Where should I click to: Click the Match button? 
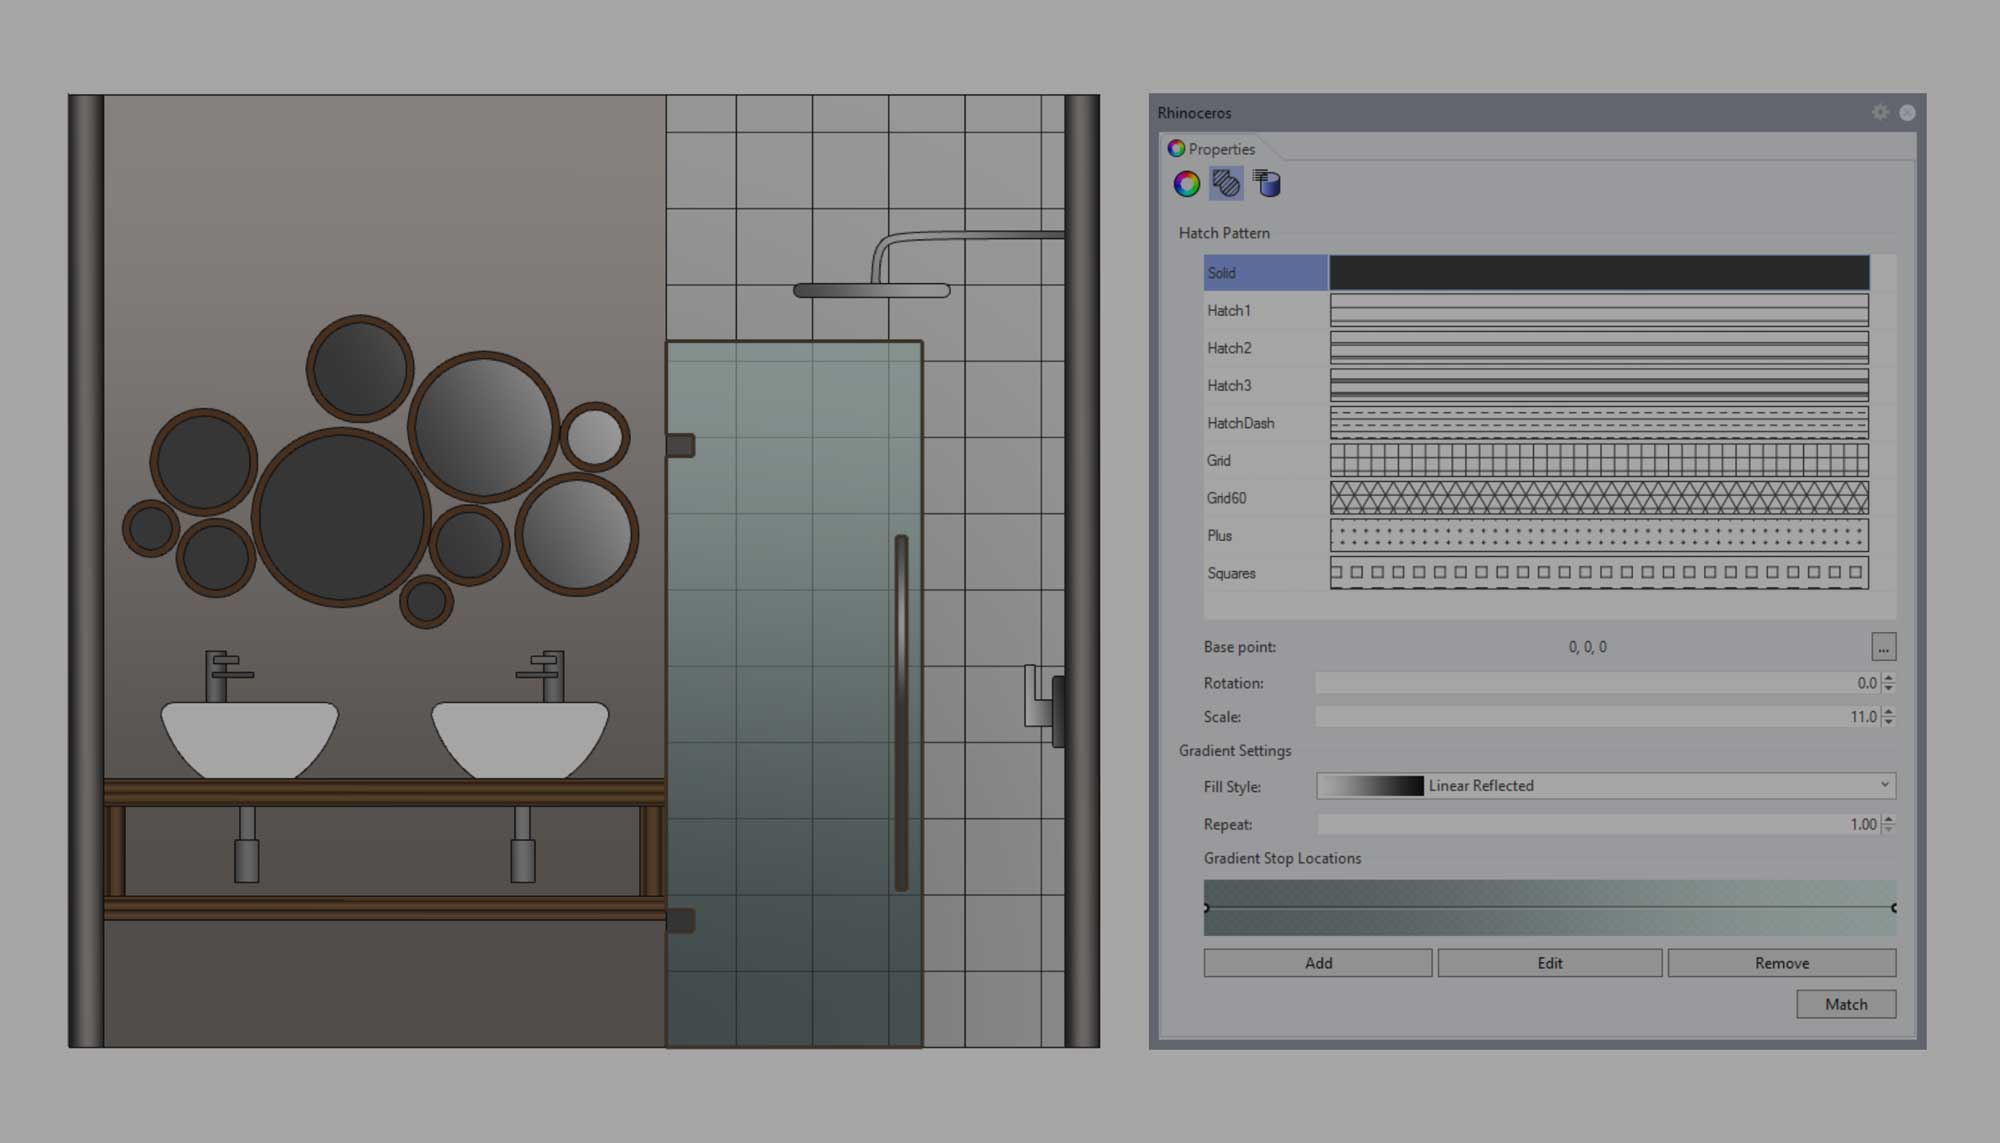(1846, 1004)
